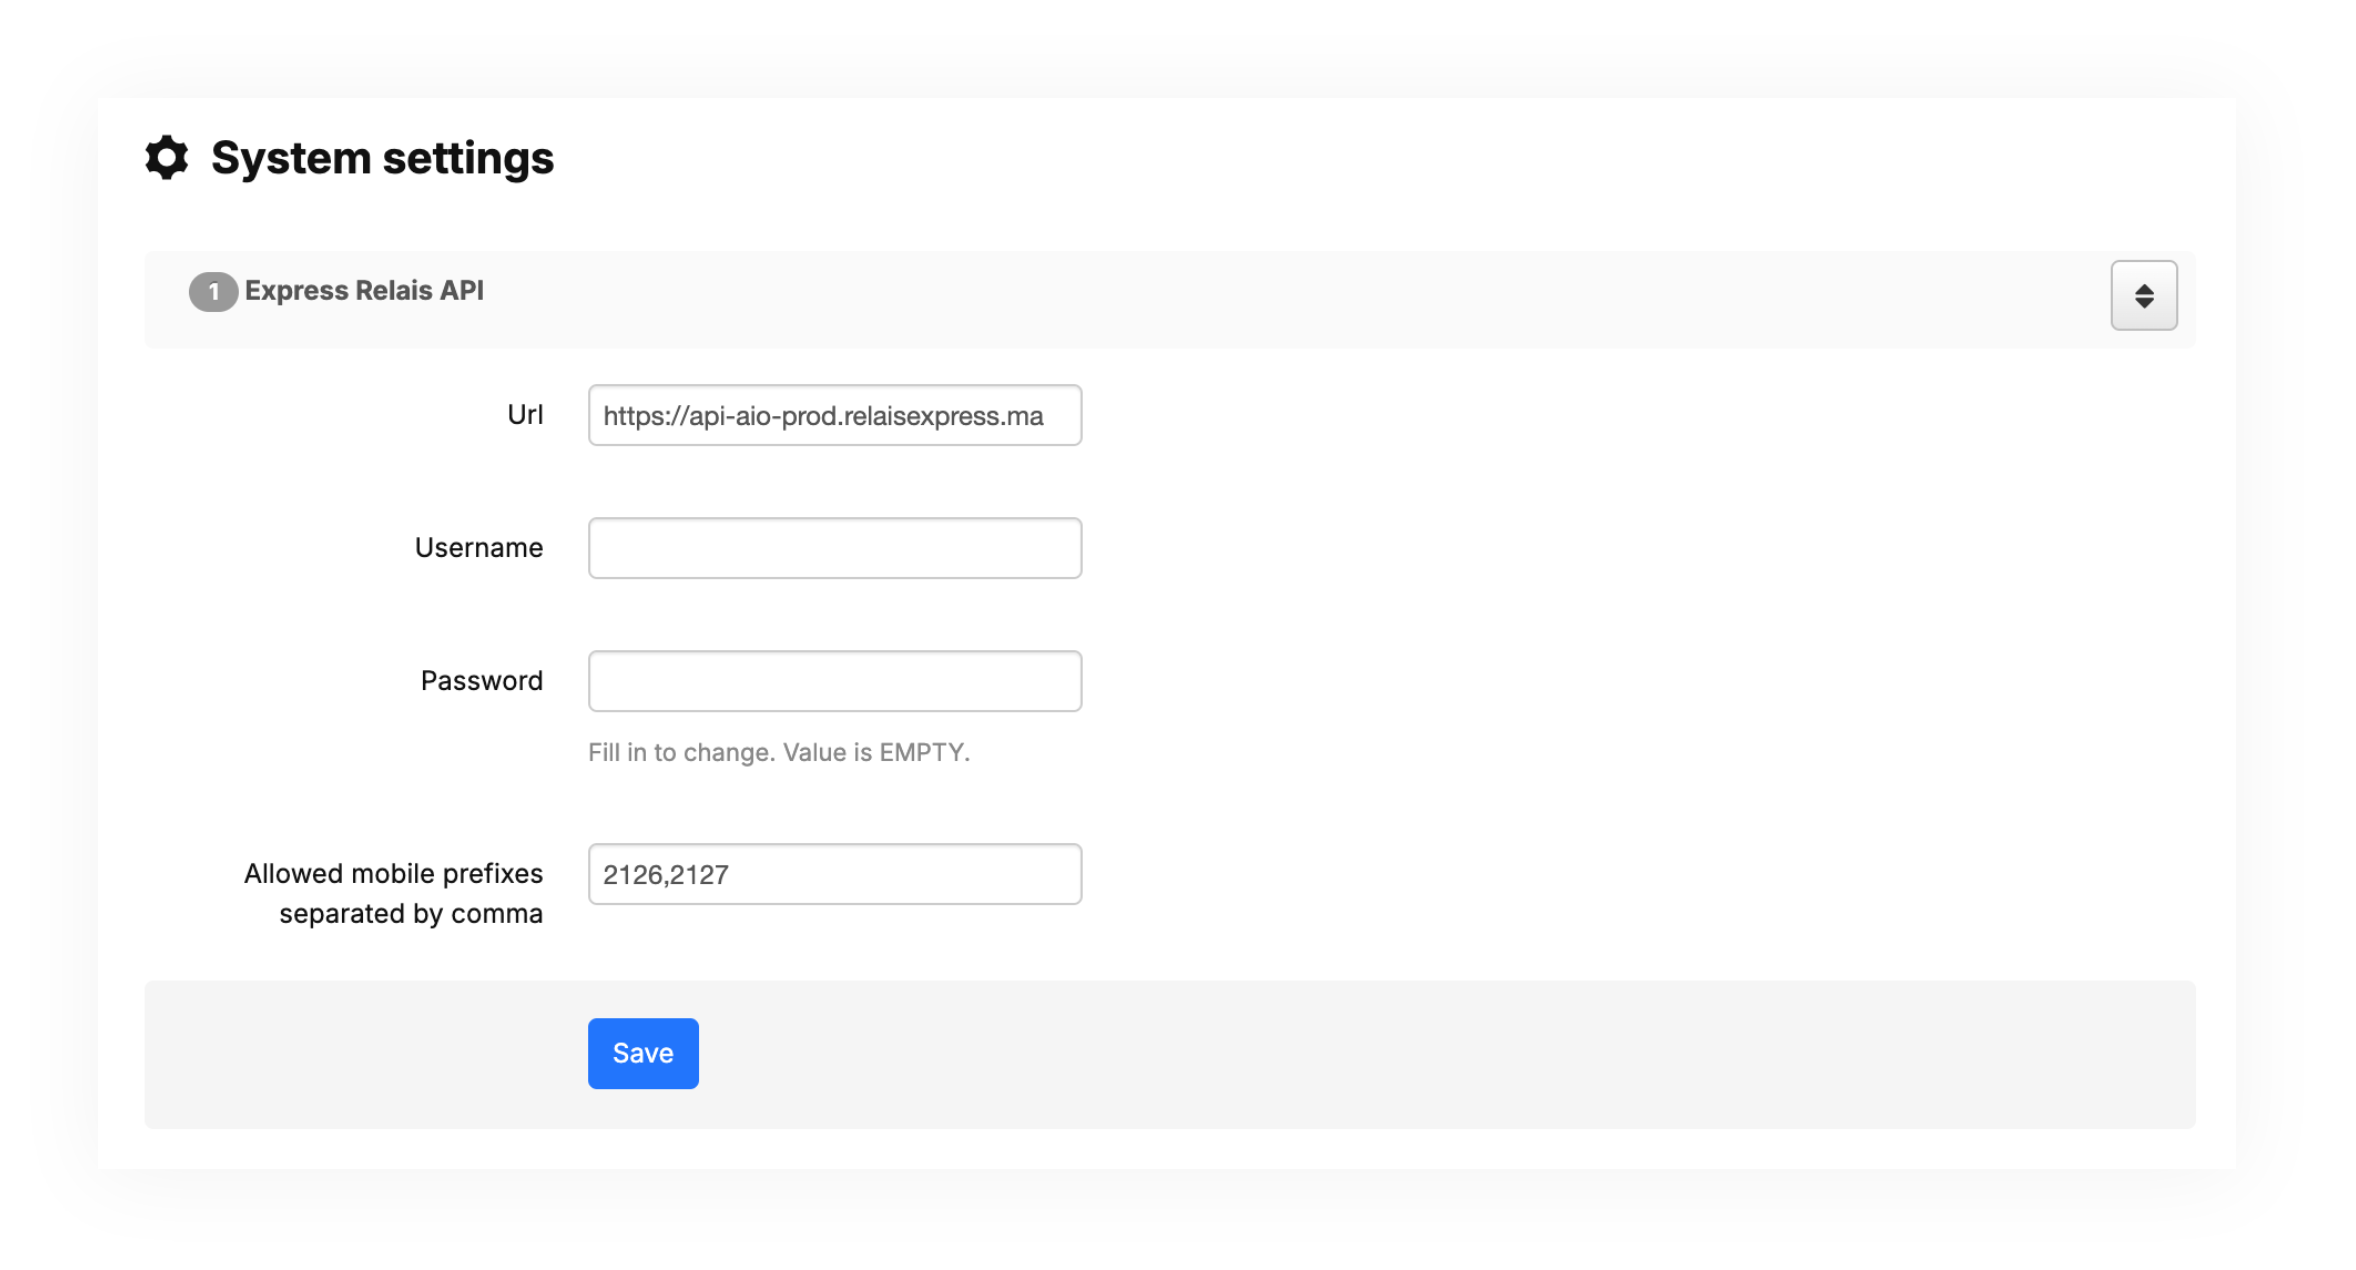Click the Username label text
2356x1270 pixels.
[479, 548]
